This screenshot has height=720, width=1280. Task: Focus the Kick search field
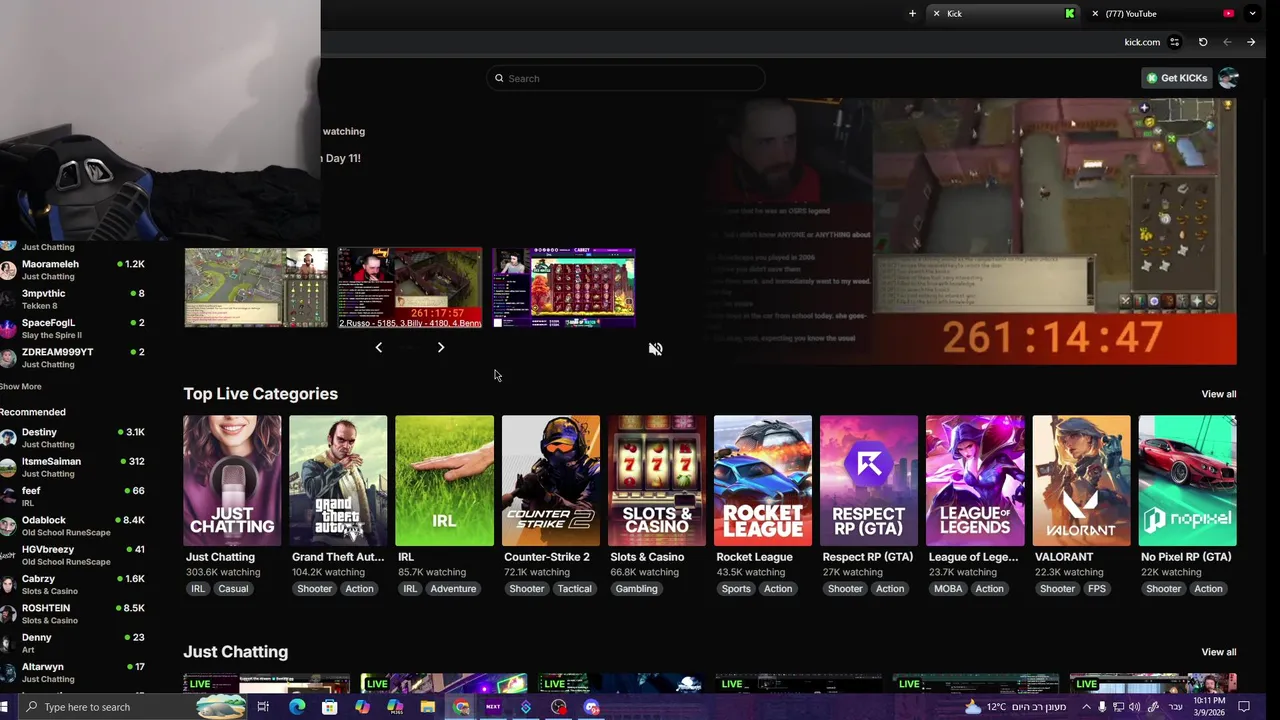point(626,78)
